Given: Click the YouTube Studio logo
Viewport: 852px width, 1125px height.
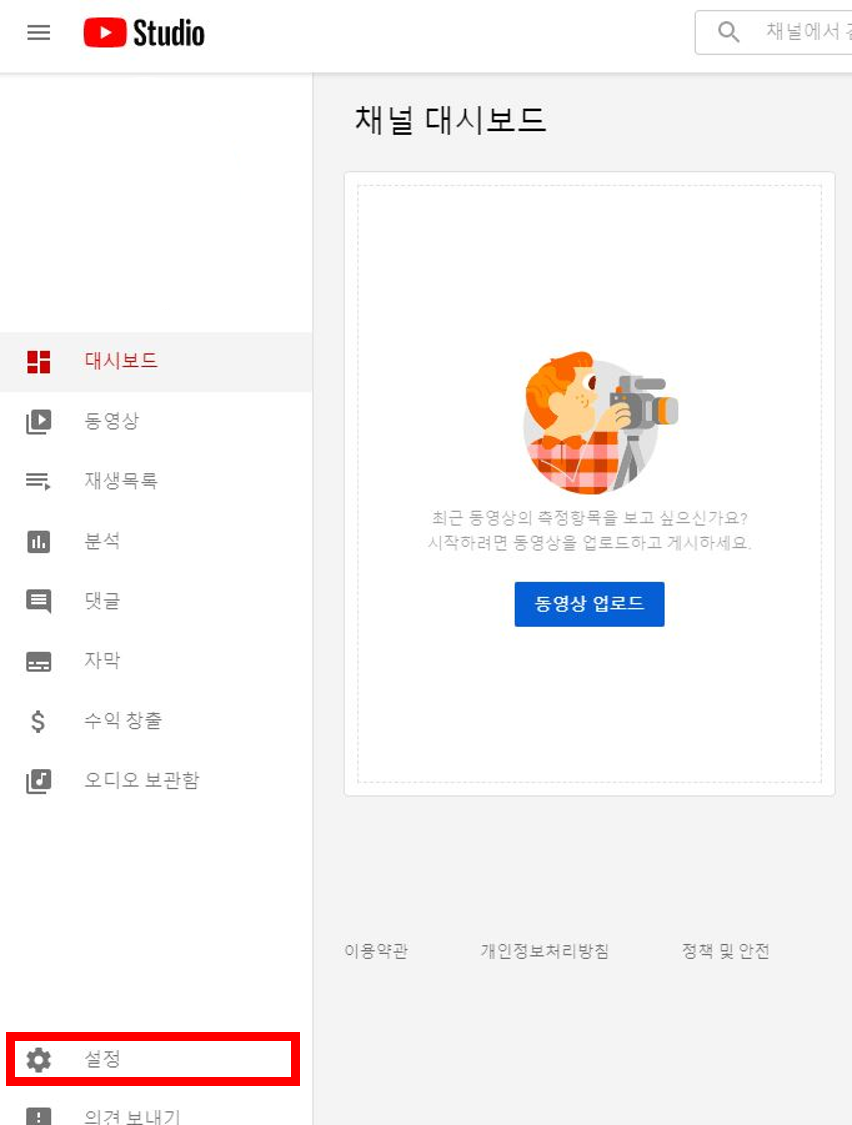Looking at the screenshot, I should click(x=144, y=33).
